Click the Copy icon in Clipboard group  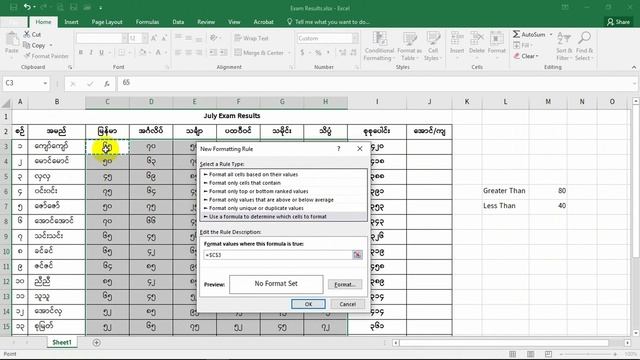pos(27,45)
